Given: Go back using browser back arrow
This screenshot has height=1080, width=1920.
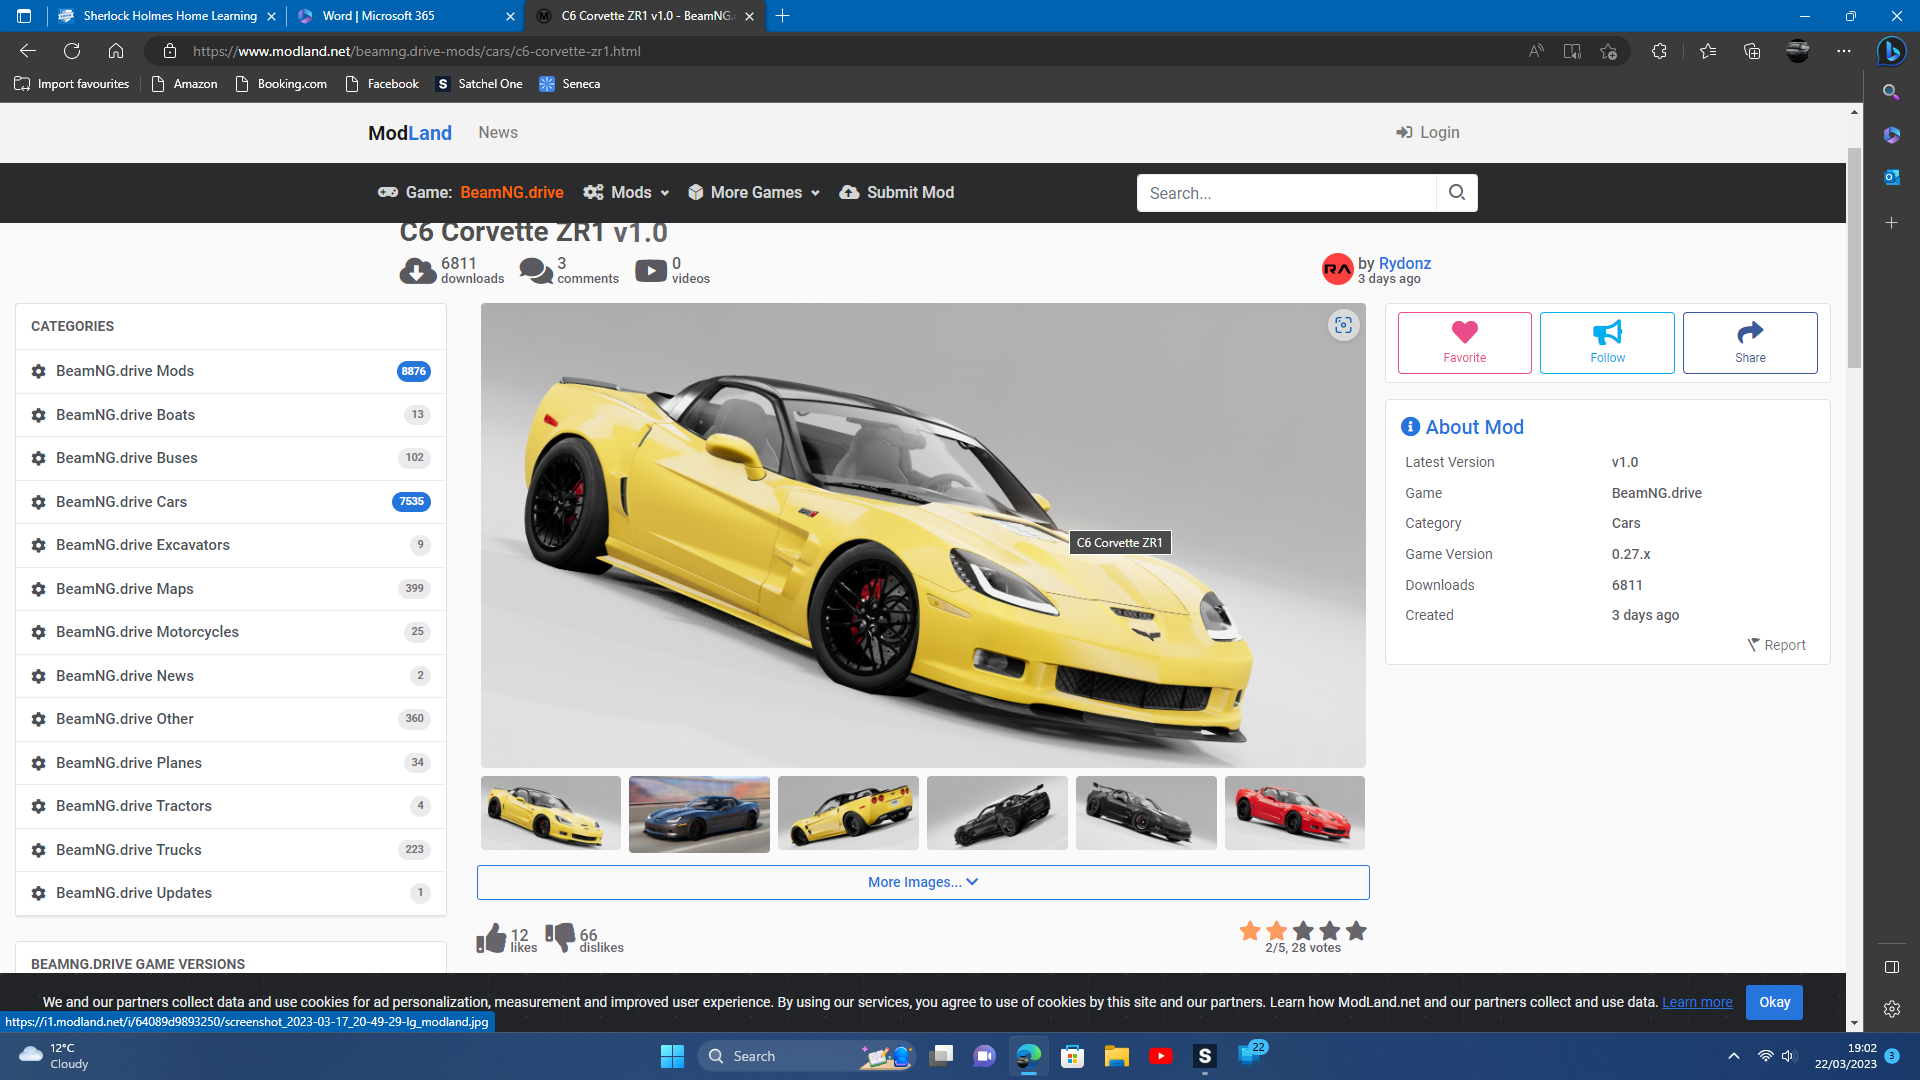Looking at the screenshot, I should [28, 51].
